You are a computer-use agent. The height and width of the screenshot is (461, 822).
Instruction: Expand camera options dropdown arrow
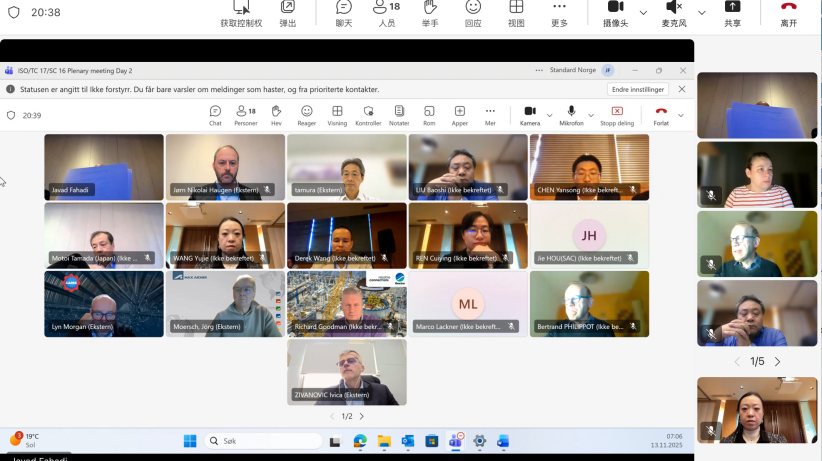[643, 13]
